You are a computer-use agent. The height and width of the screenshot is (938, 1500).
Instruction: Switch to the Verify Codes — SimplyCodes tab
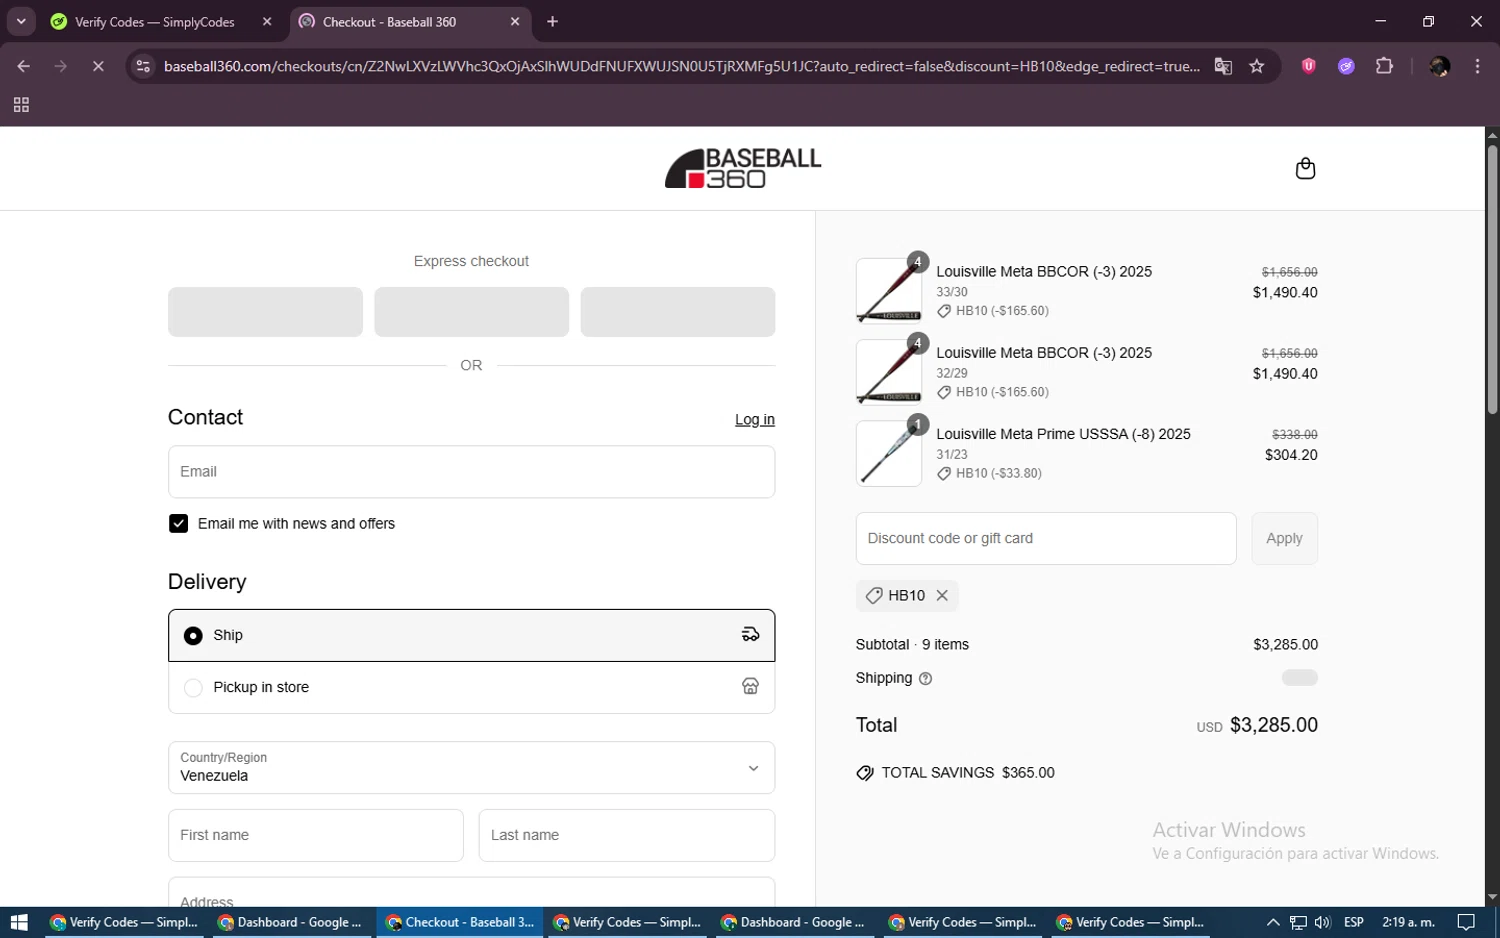(155, 22)
